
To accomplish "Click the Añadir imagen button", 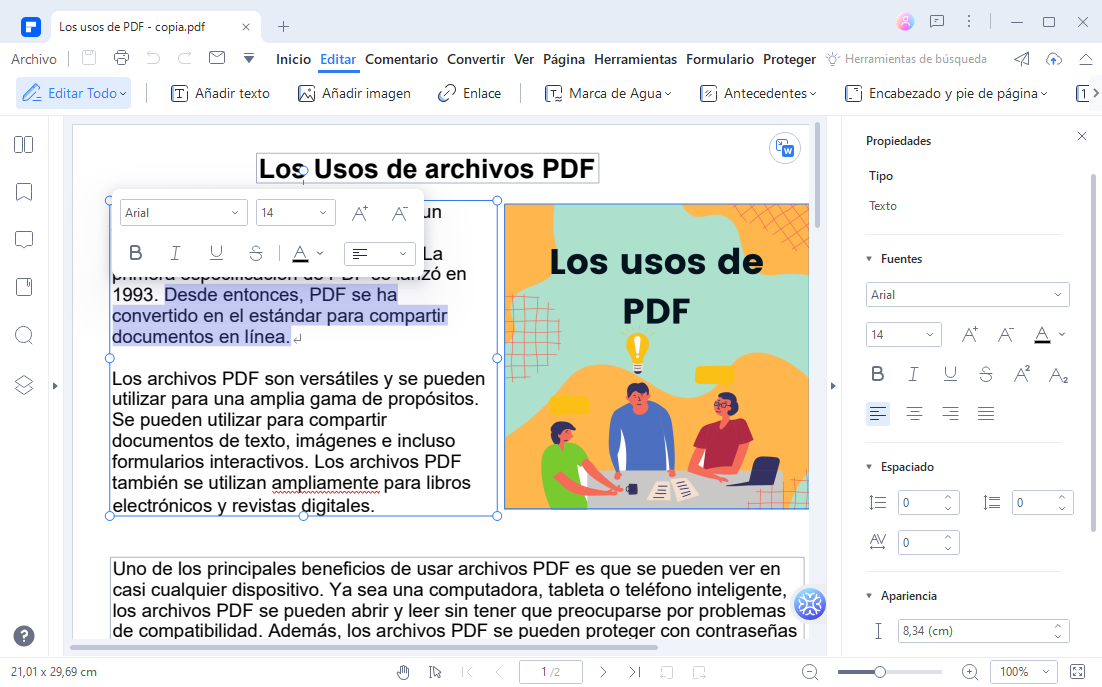I will tap(354, 93).
